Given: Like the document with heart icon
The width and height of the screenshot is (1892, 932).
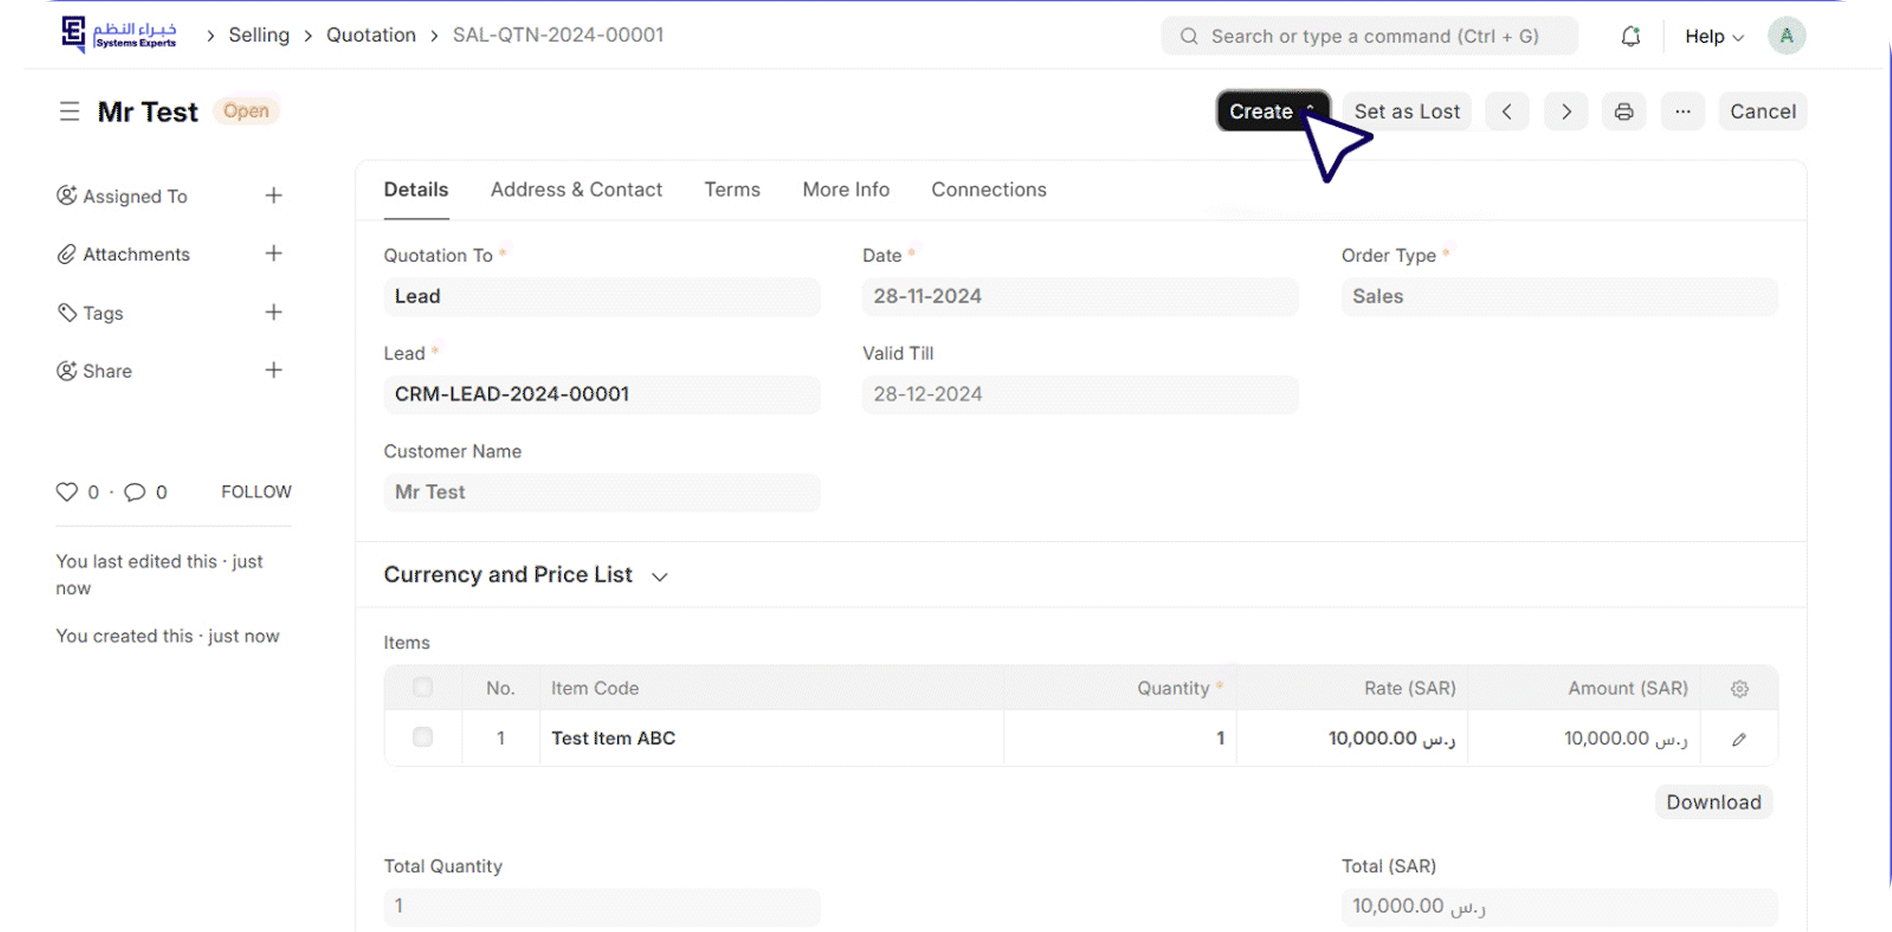Looking at the screenshot, I should pyautogui.click(x=67, y=492).
